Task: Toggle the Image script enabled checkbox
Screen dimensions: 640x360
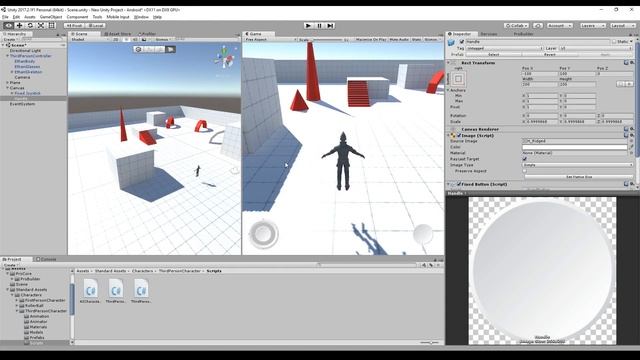Action: pos(459,135)
